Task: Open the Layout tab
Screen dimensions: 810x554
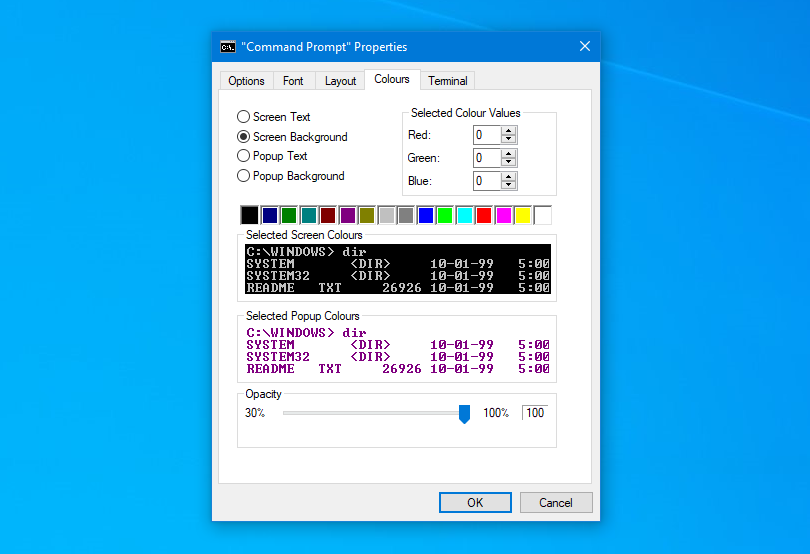Action: [340, 81]
